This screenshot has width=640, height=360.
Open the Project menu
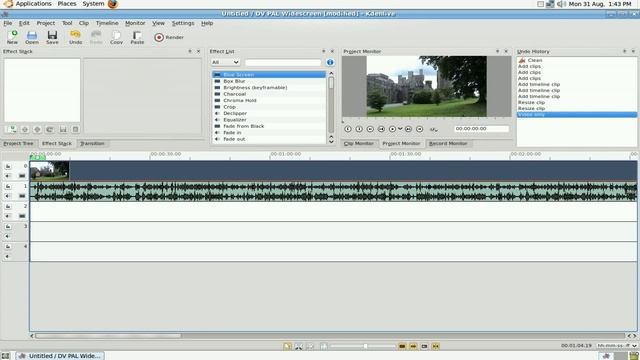(x=46, y=23)
